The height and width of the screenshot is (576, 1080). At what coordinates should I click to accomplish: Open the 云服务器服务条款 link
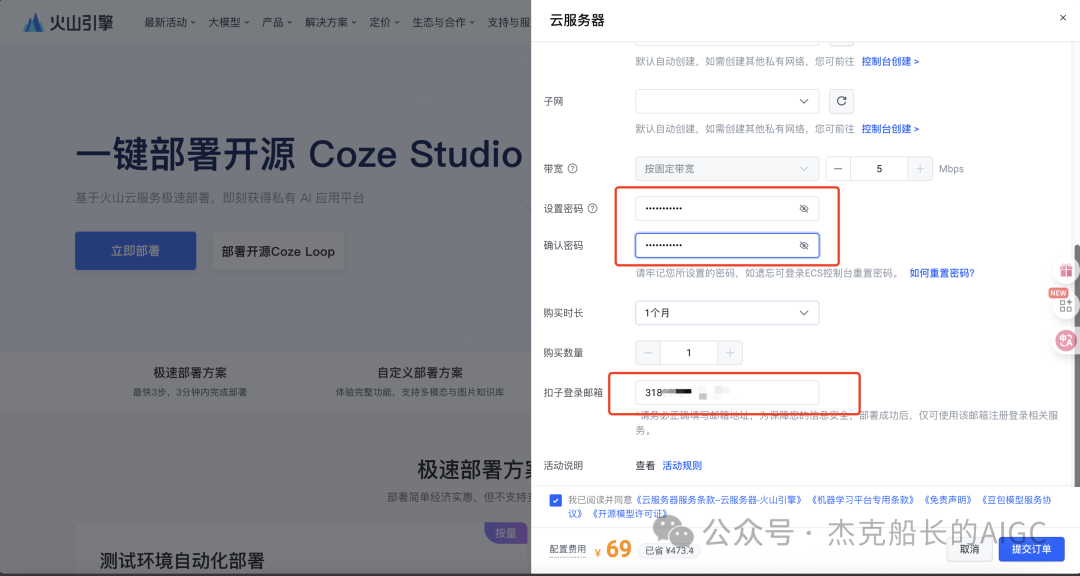tap(720, 500)
